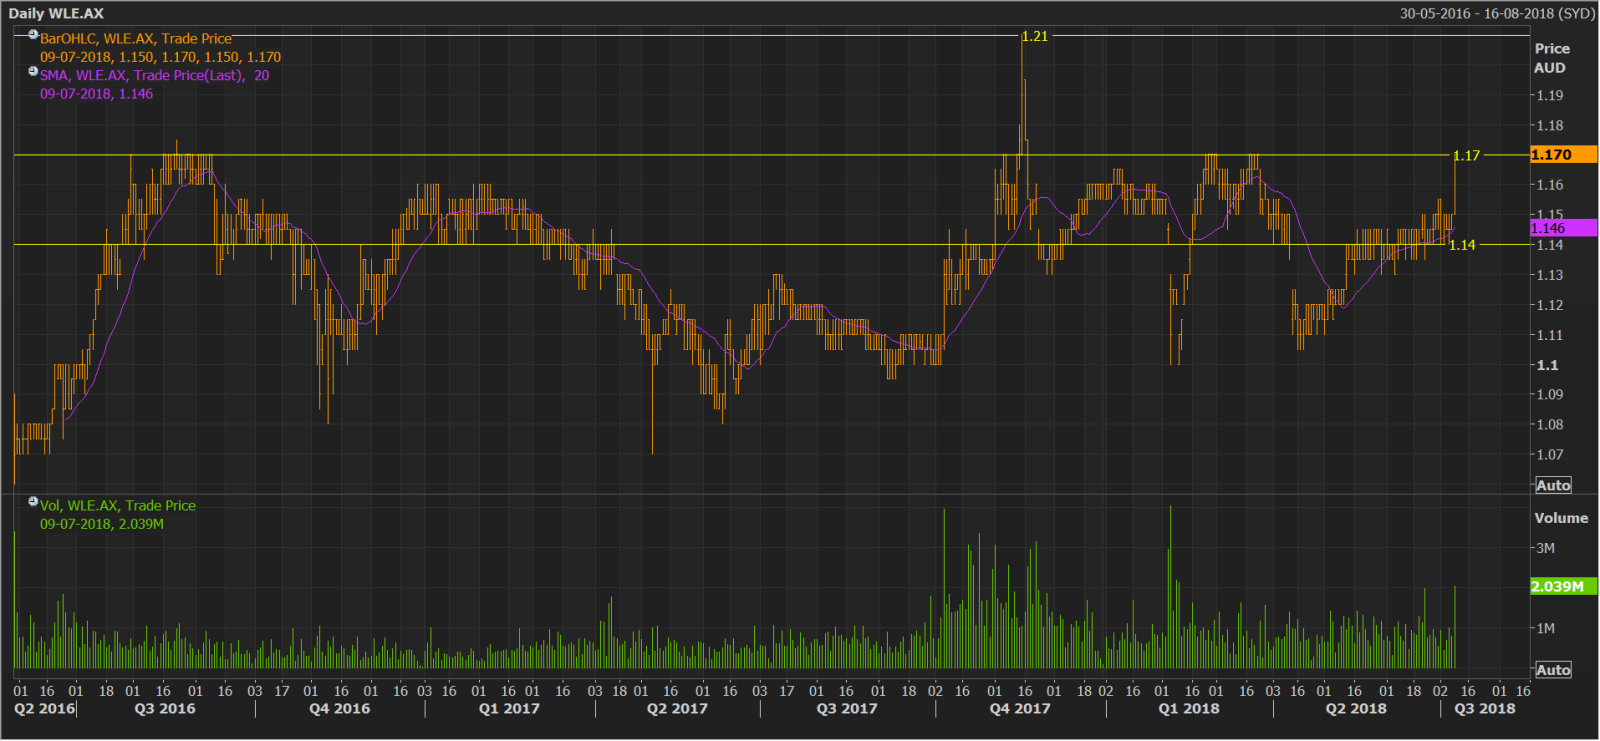The width and height of the screenshot is (1600, 741).
Task: Click the Q4 2016 time axis label
Action: (340, 708)
